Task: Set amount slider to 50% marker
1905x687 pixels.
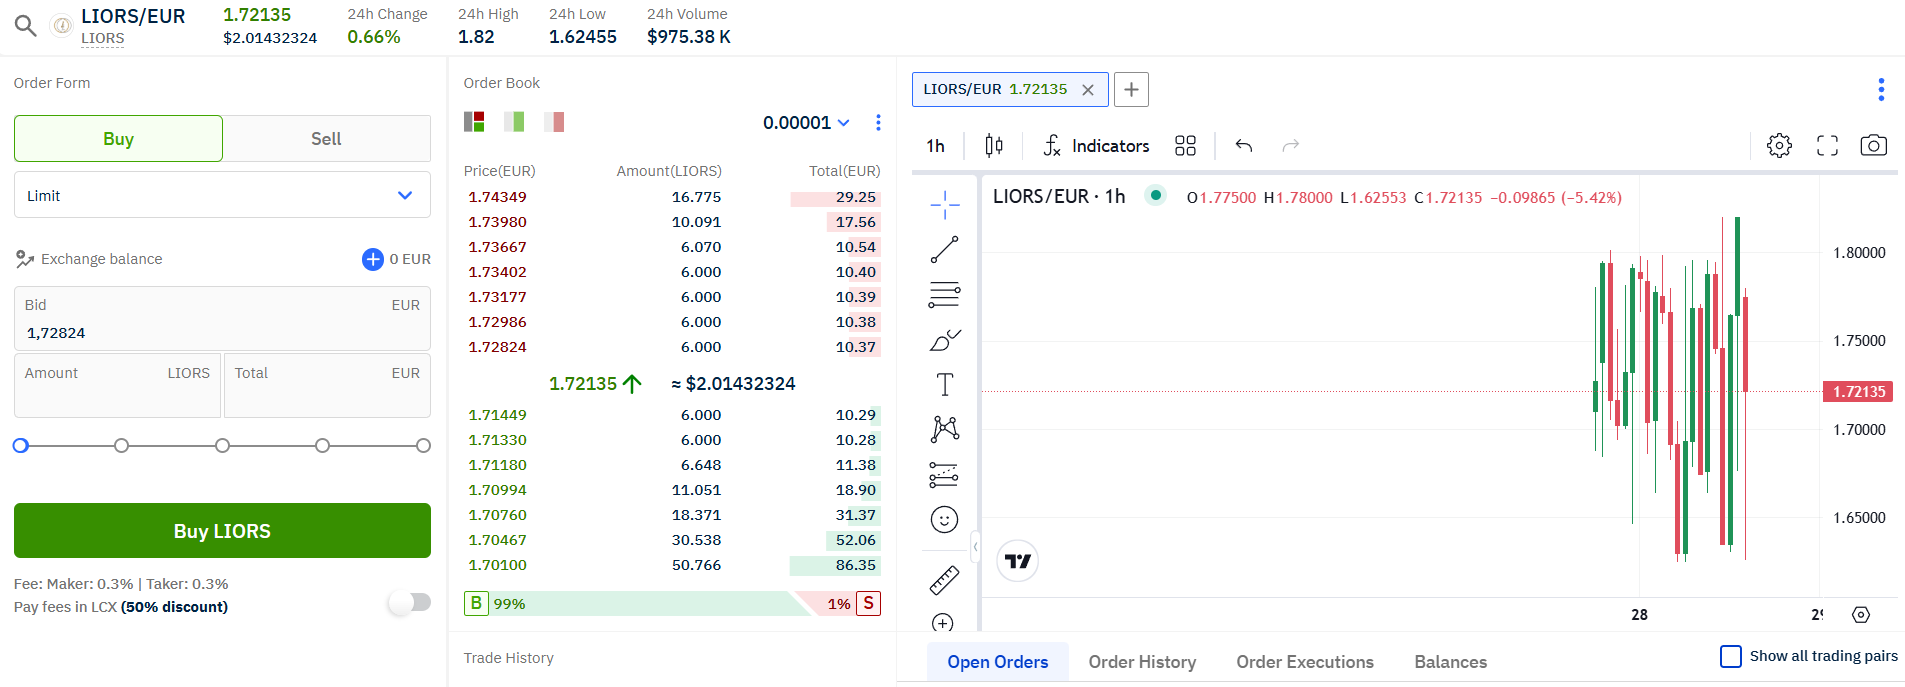Action: tap(222, 446)
